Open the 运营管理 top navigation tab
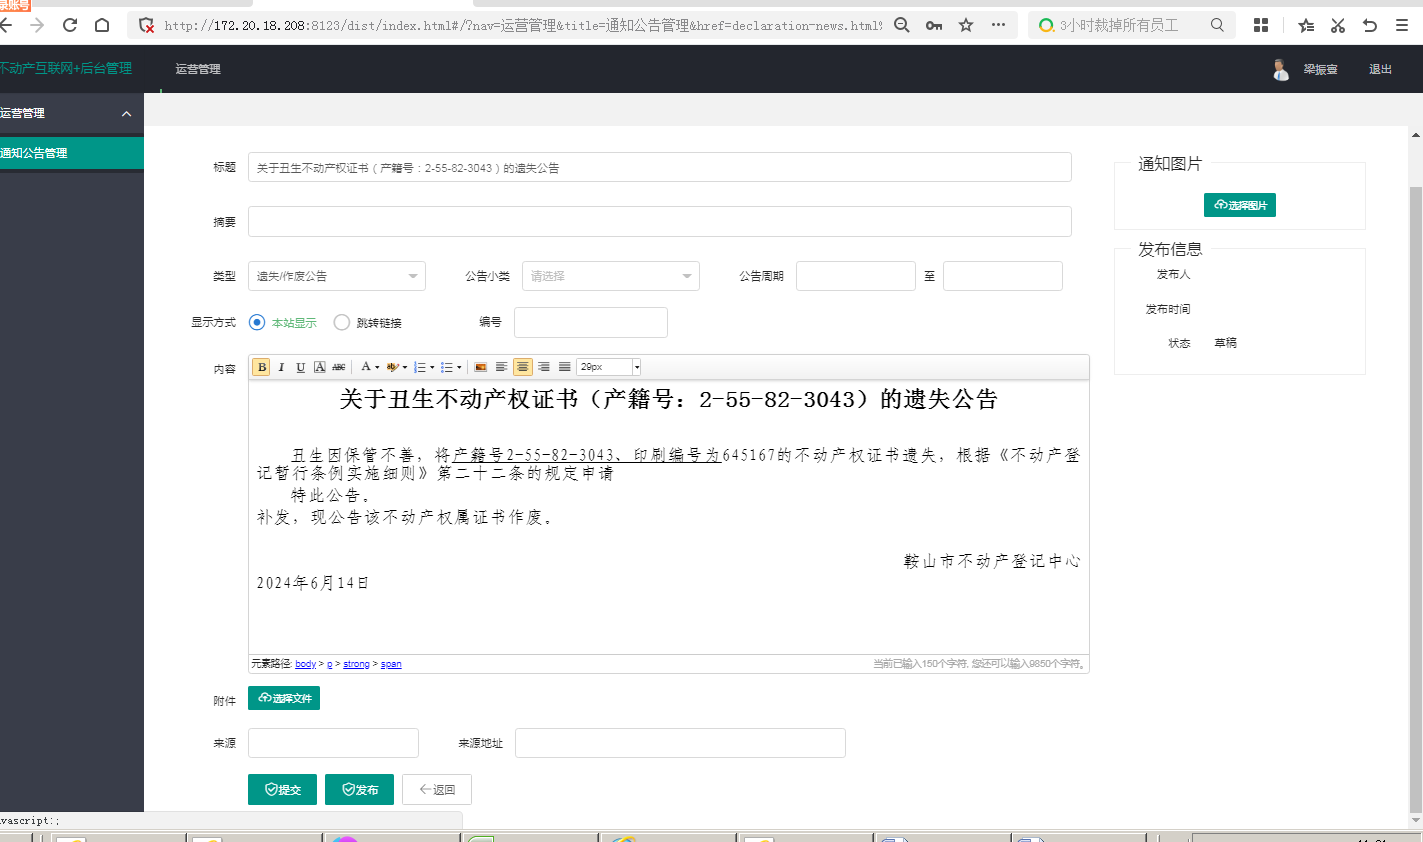Image resolution: width=1423 pixels, height=842 pixels. coord(198,69)
